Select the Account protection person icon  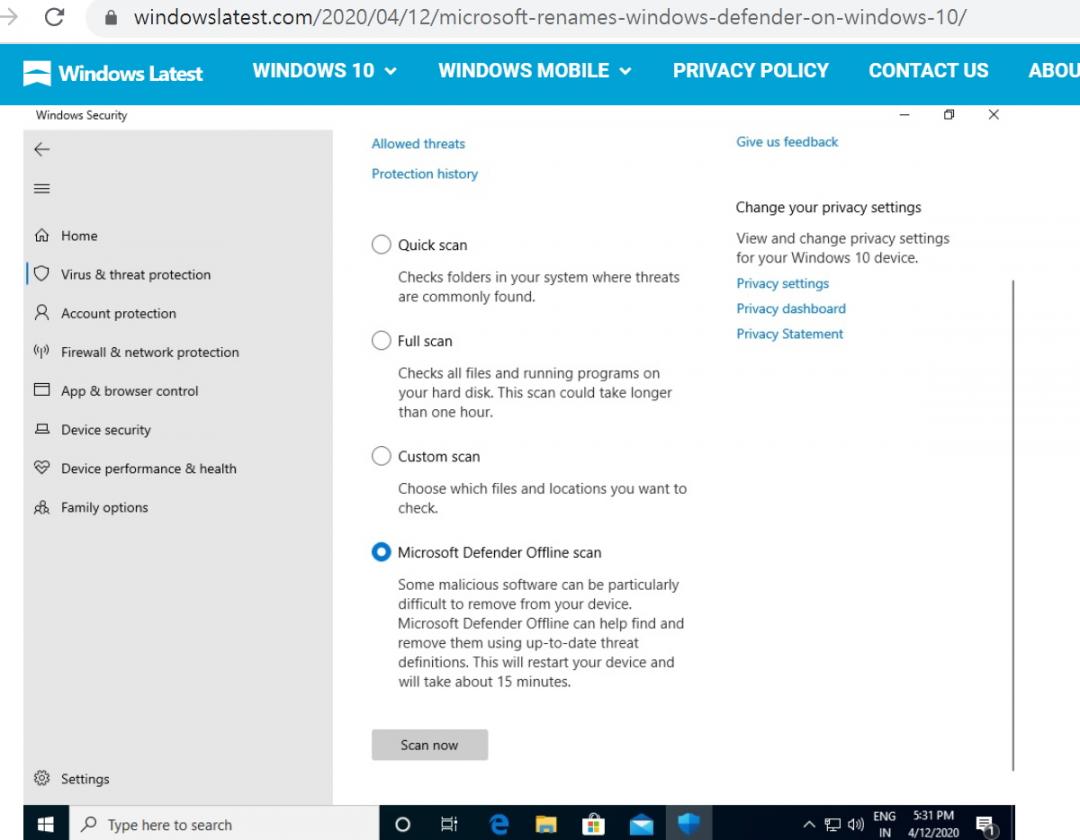(42, 313)
